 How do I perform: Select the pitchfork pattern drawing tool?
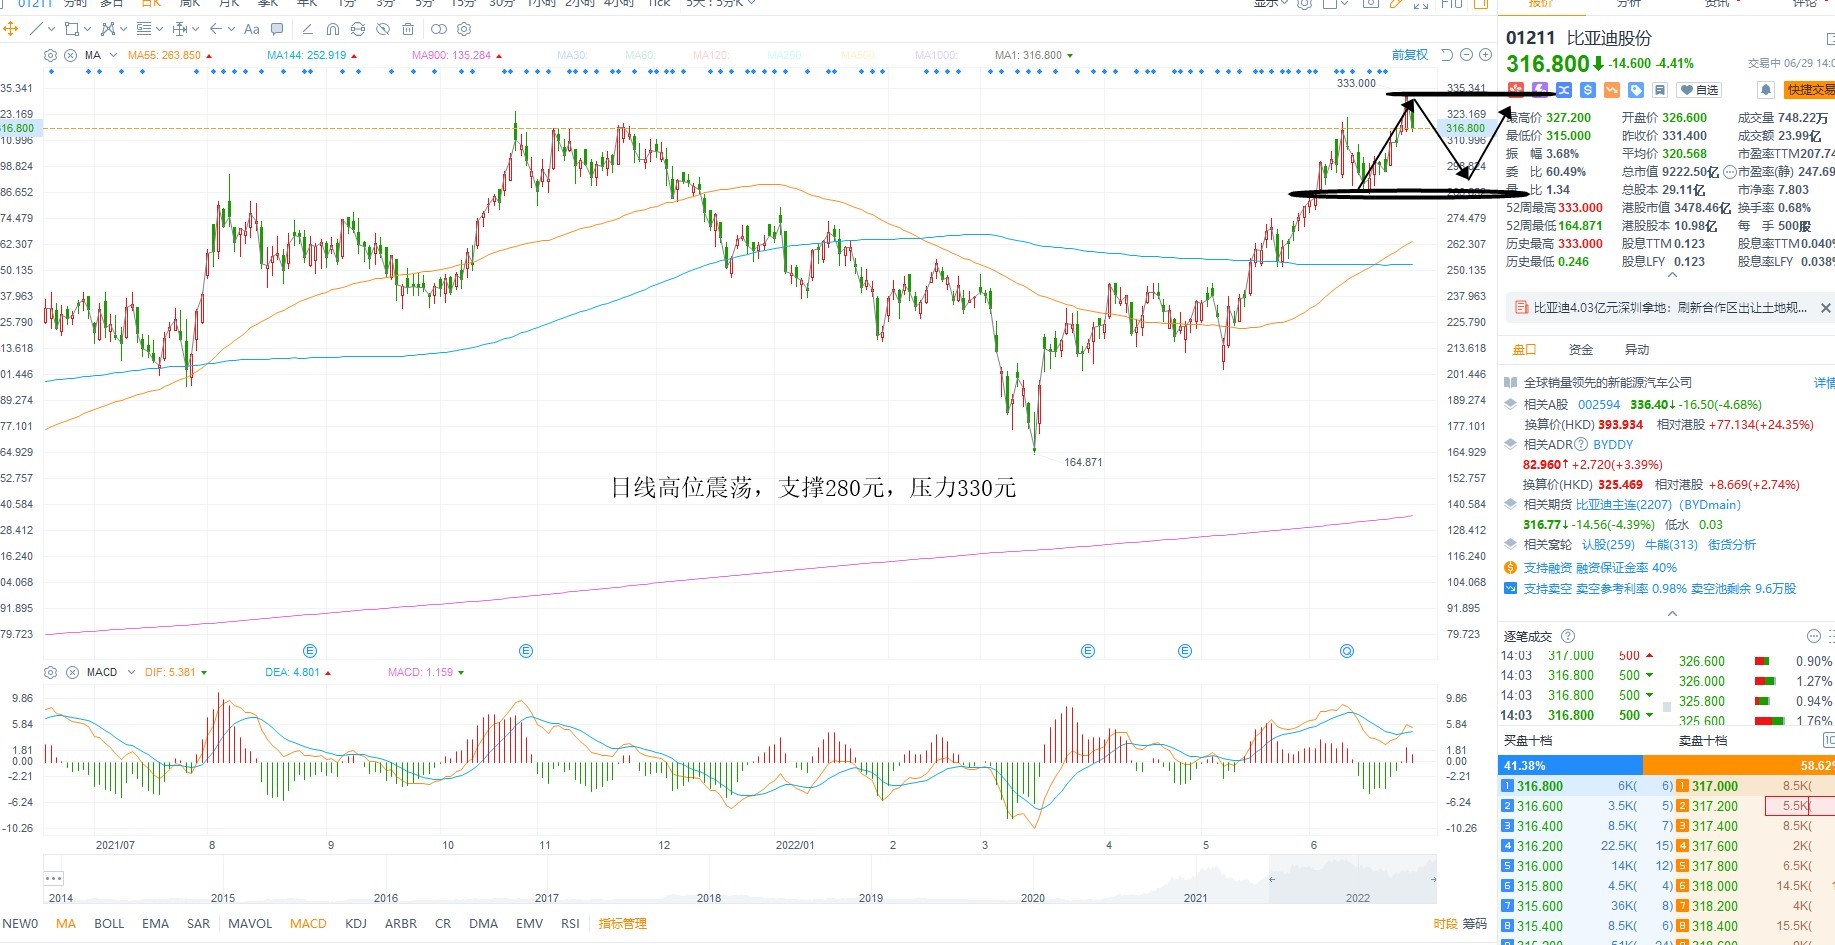coord(108,29)
